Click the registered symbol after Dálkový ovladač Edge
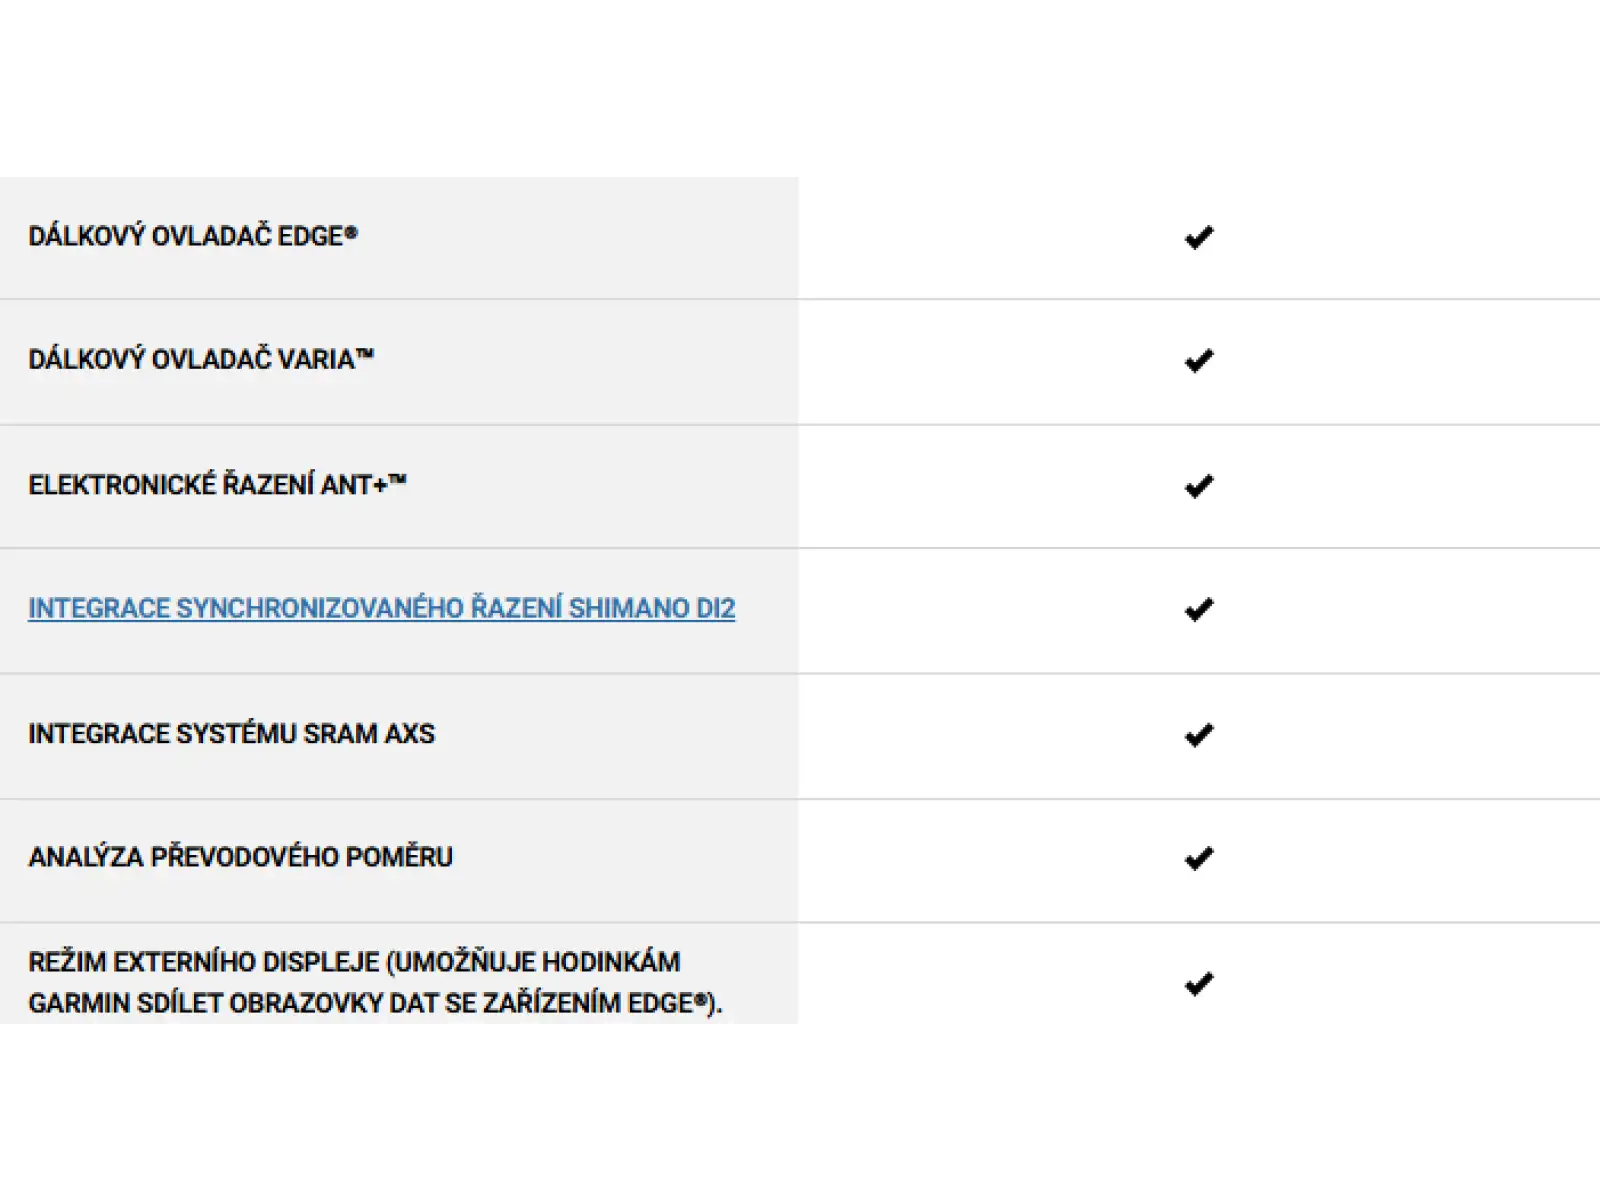The image size is (1600, 1200). tap(351, 232)
